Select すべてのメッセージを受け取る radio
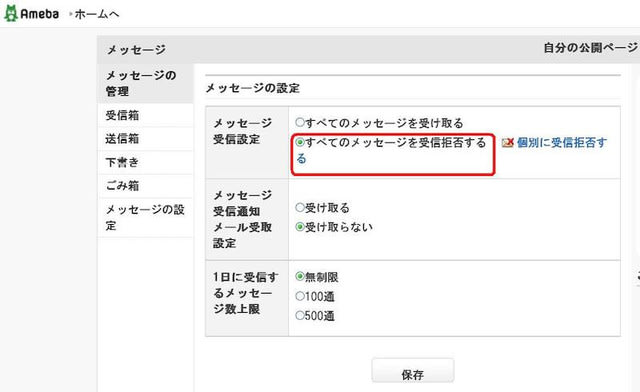This screenshot has width=640, height=392. 300,122
